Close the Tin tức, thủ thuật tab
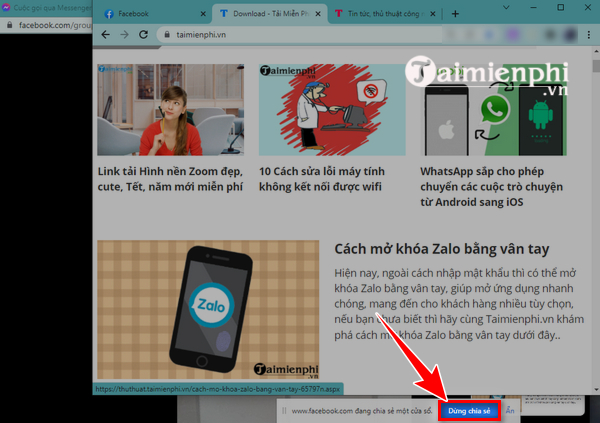This screenshot has width=600, height=423. pyautogui.click(x=433, y=14)
